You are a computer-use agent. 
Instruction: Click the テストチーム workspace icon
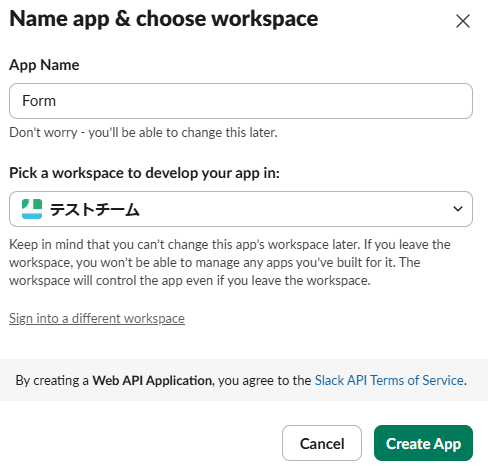[x=32, y=209]
